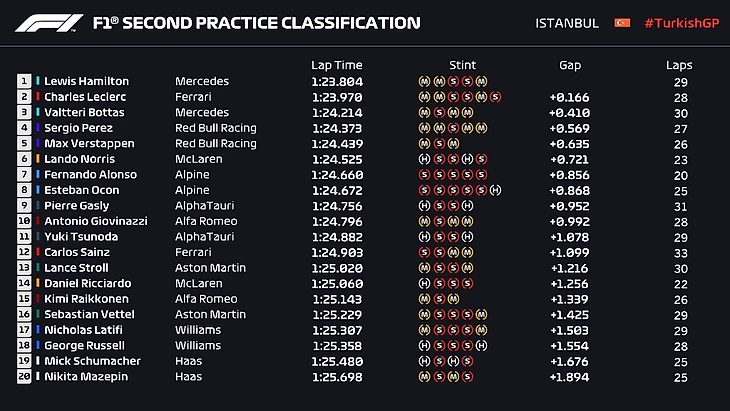Click the first tyre icon in Mazepin's stint
This screenshot has height=411, width=730.
424,377
